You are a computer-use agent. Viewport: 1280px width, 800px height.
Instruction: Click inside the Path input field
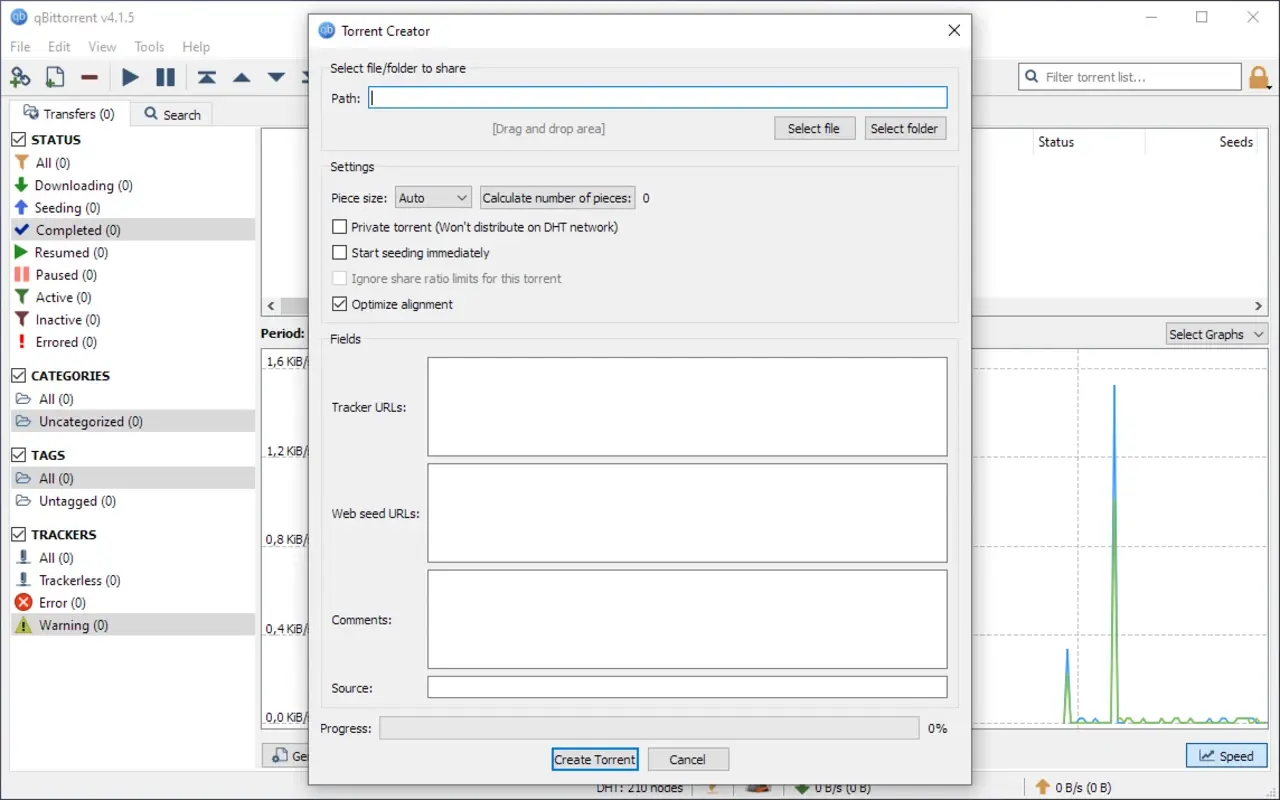[657, 97]
